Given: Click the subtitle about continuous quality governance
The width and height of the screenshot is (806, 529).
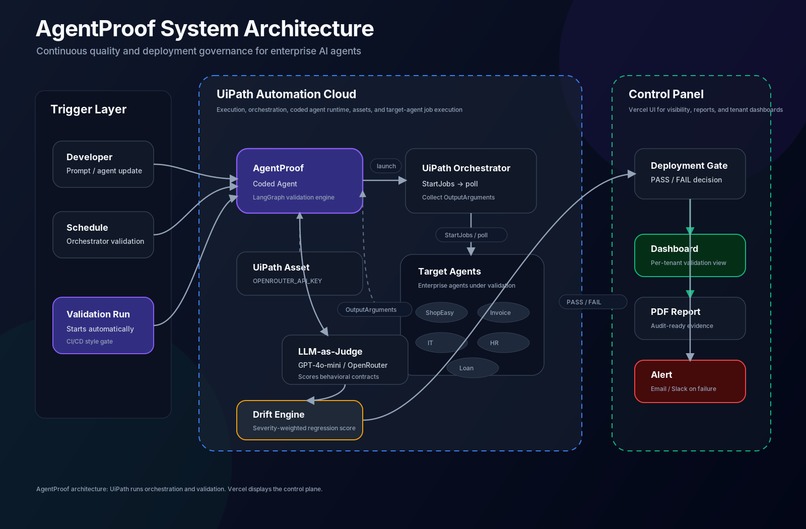Looking at the screenshot, I should [x=198, y=51].
